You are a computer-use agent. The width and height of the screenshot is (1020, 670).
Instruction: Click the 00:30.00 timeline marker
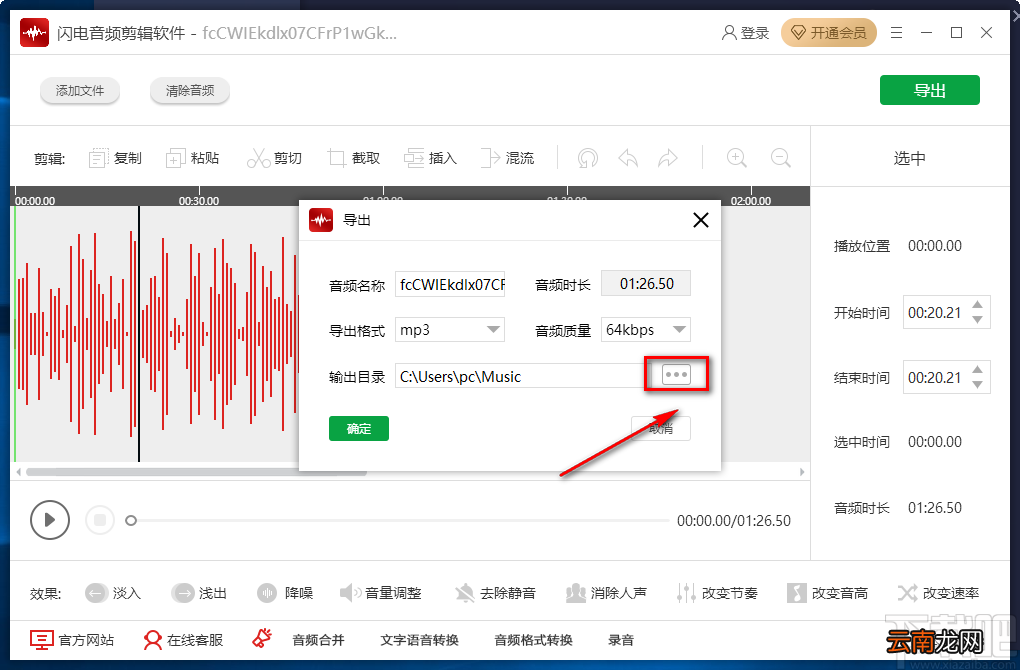198,201
